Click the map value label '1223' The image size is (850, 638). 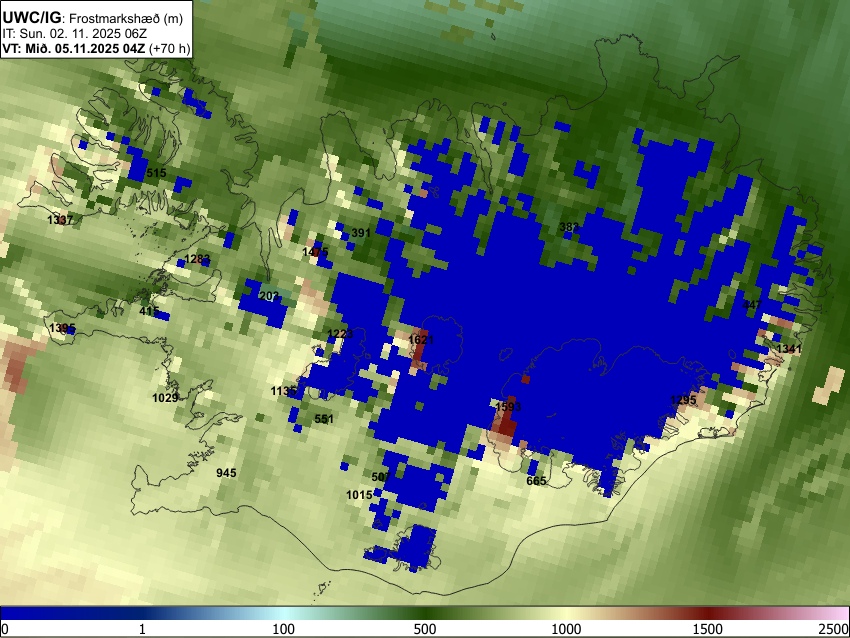340,334
